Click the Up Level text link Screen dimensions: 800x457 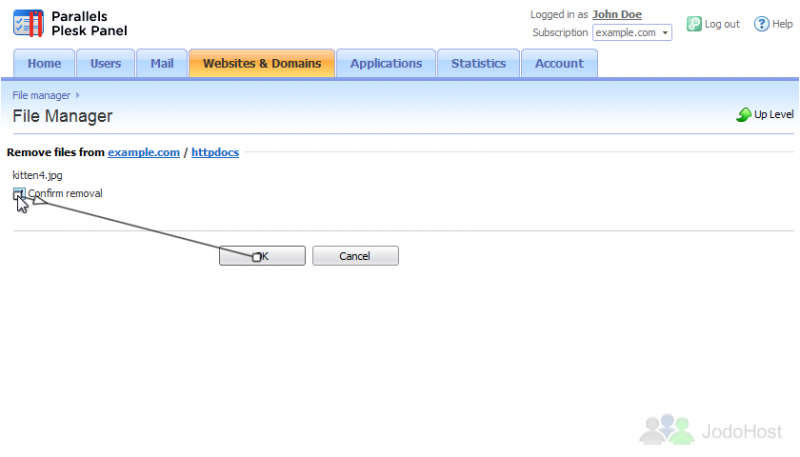[x=773, y=114]
